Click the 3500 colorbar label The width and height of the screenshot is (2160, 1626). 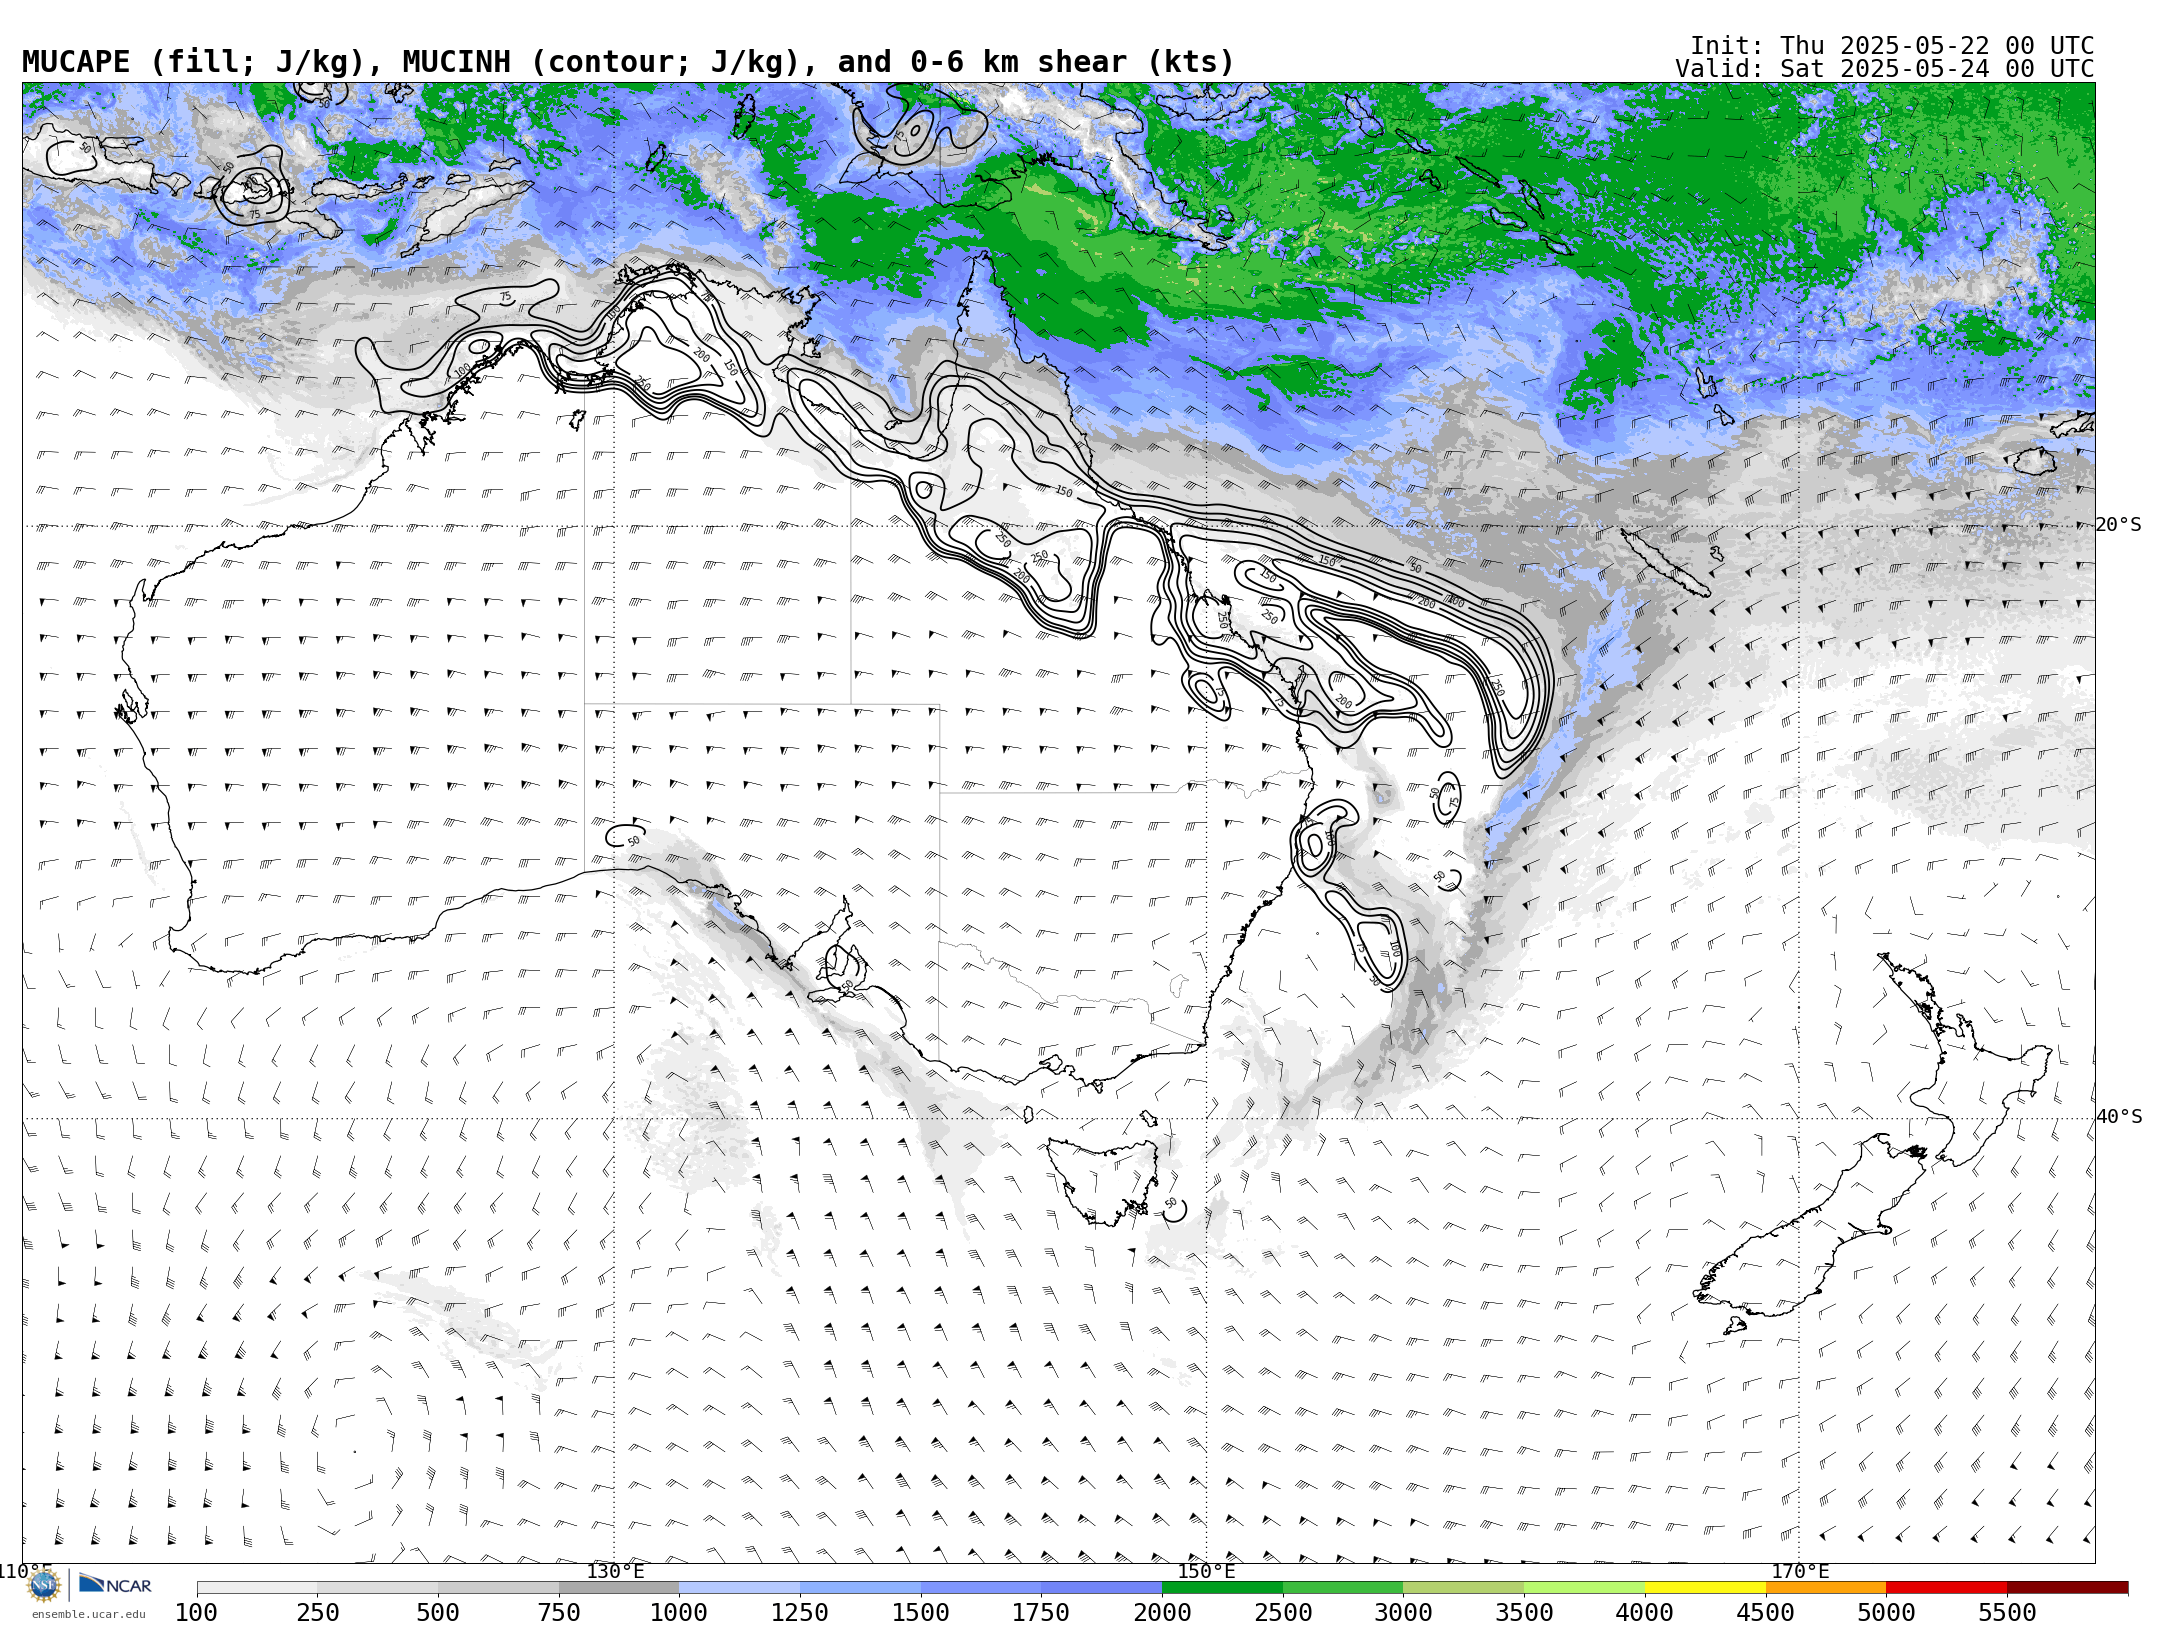point(1524,1612)
